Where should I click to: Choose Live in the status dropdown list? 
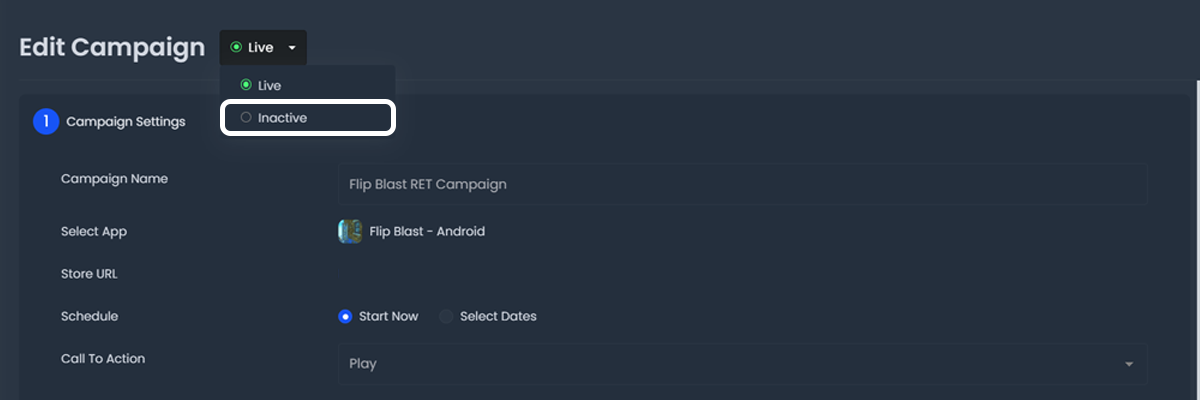click(x=269, y=86)
